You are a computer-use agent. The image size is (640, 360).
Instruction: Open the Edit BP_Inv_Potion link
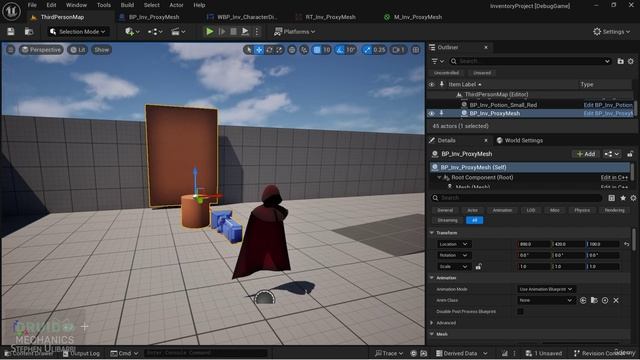coord(608,105)
